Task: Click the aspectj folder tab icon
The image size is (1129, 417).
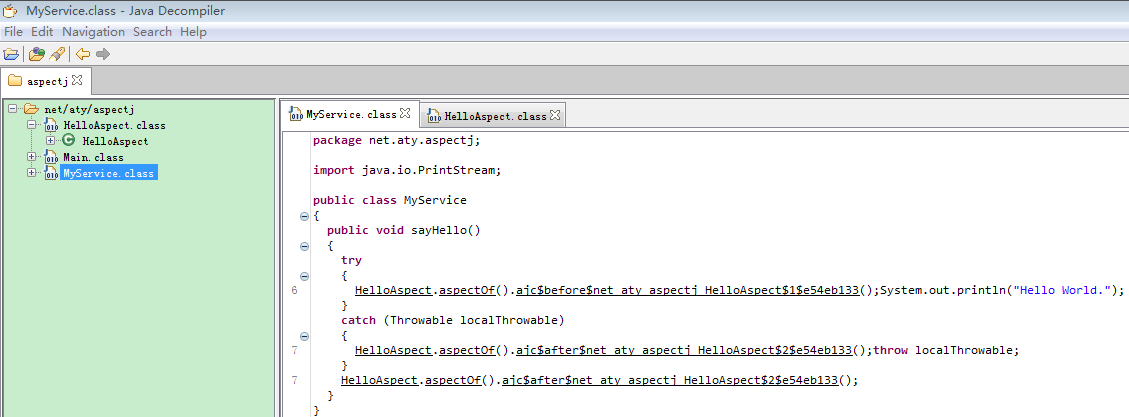Action: tap(15, 81)
